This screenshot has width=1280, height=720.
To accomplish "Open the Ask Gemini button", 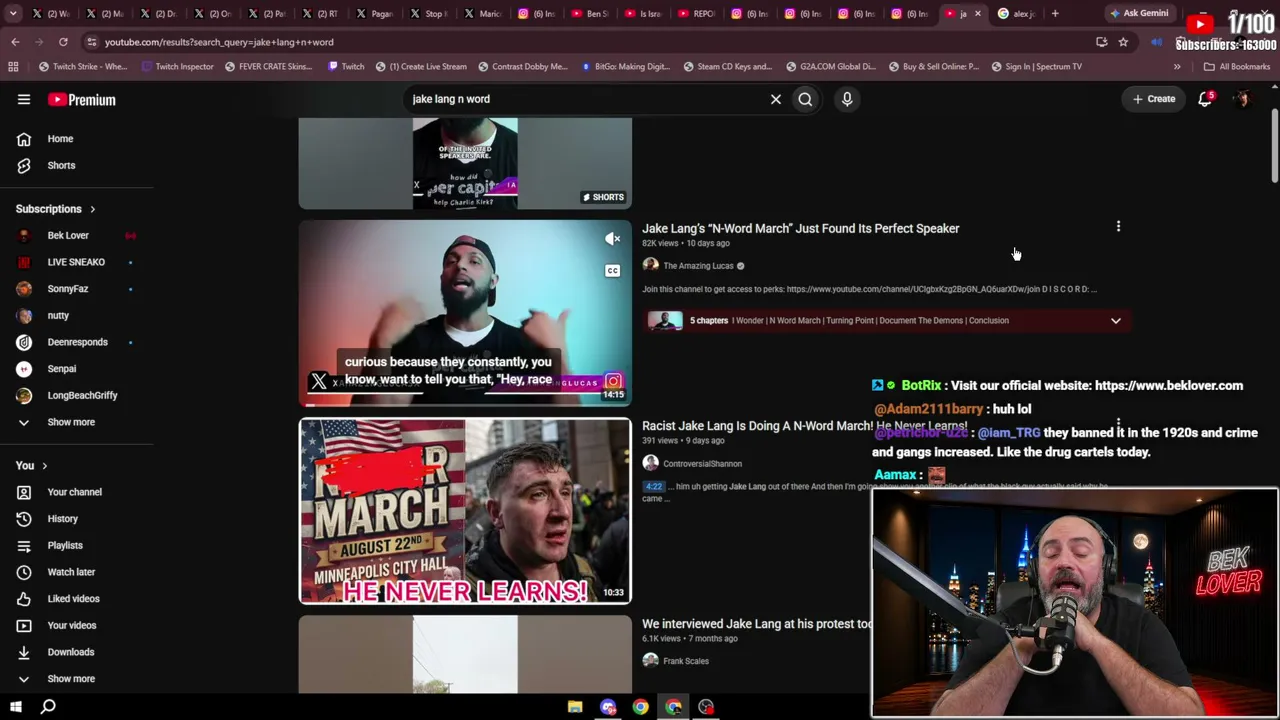I will [1139, 14].
